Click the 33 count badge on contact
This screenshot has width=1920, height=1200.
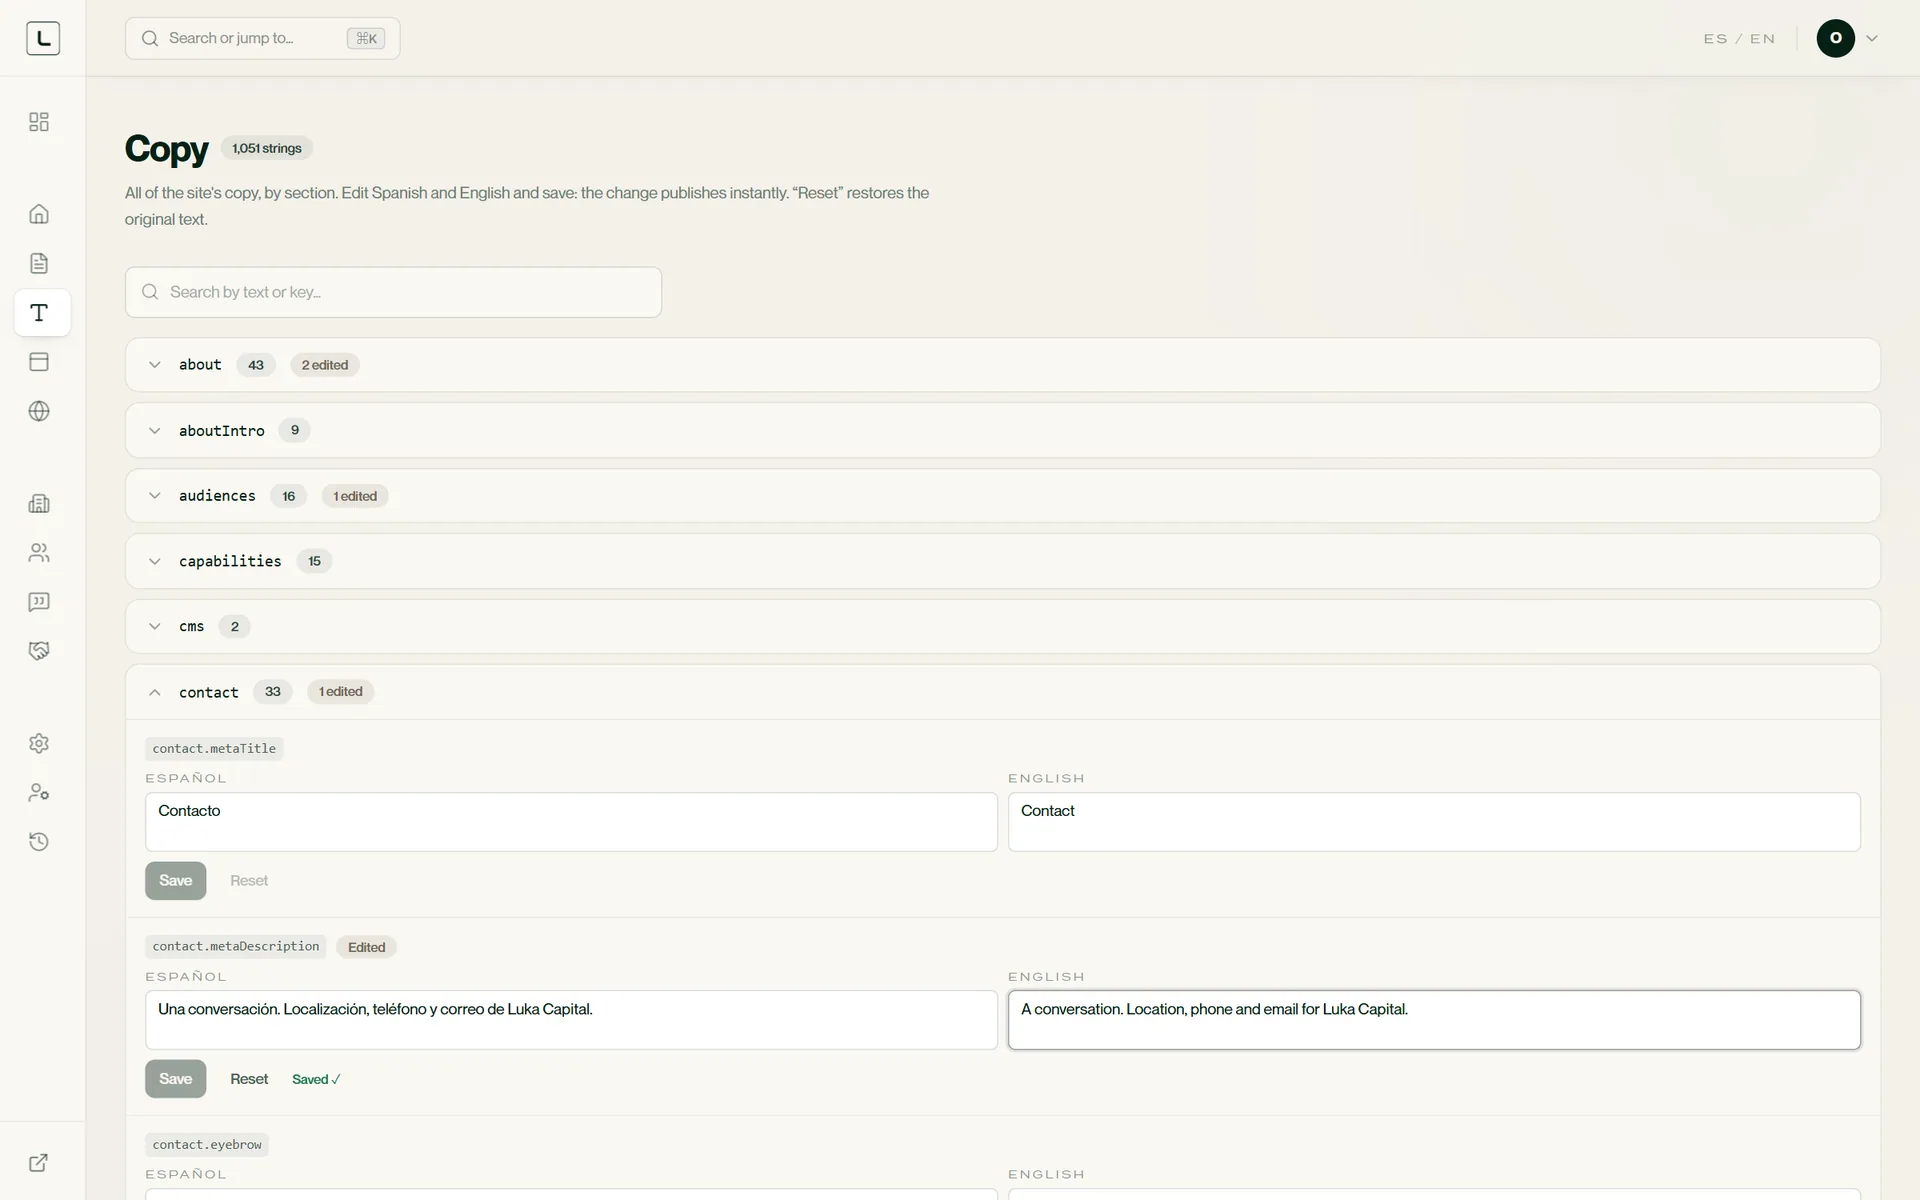[273, 692]
